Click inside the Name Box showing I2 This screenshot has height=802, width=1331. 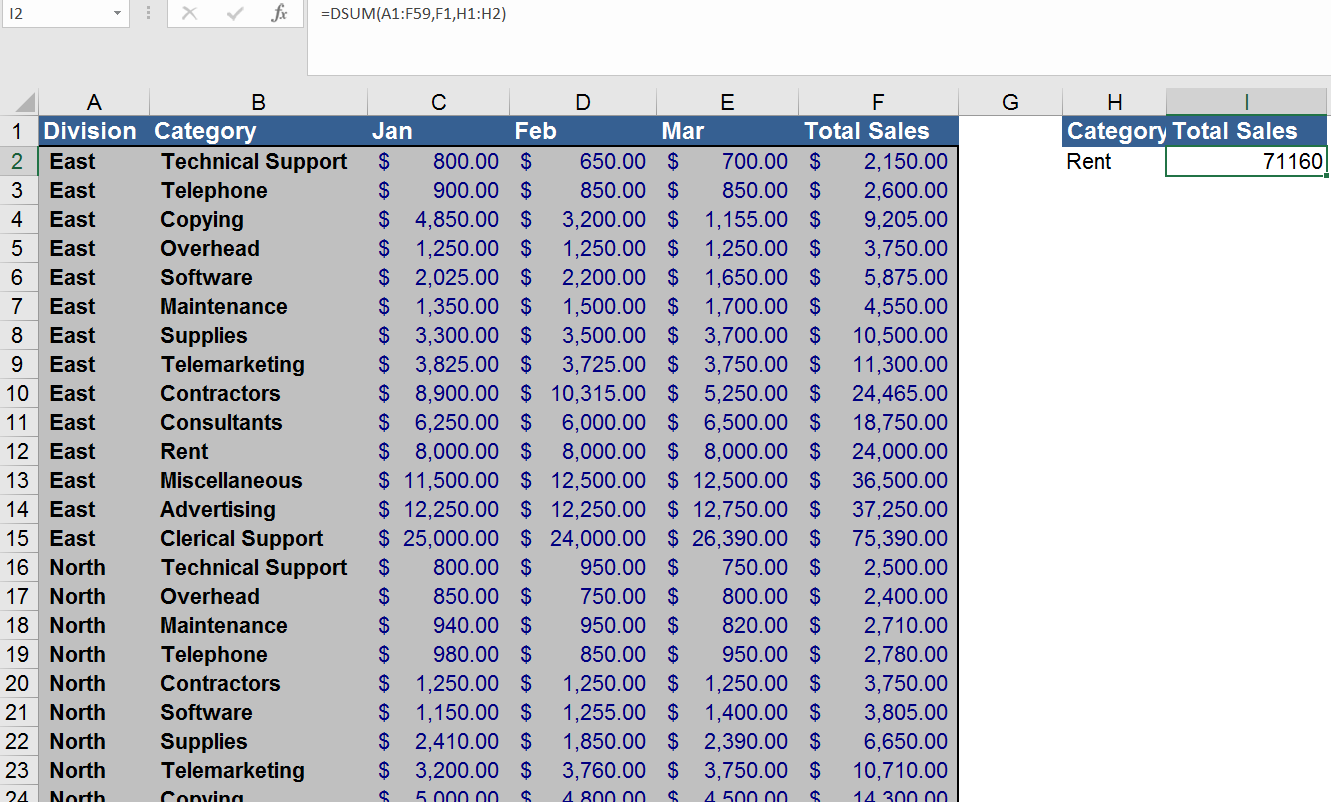coord(55,14)
